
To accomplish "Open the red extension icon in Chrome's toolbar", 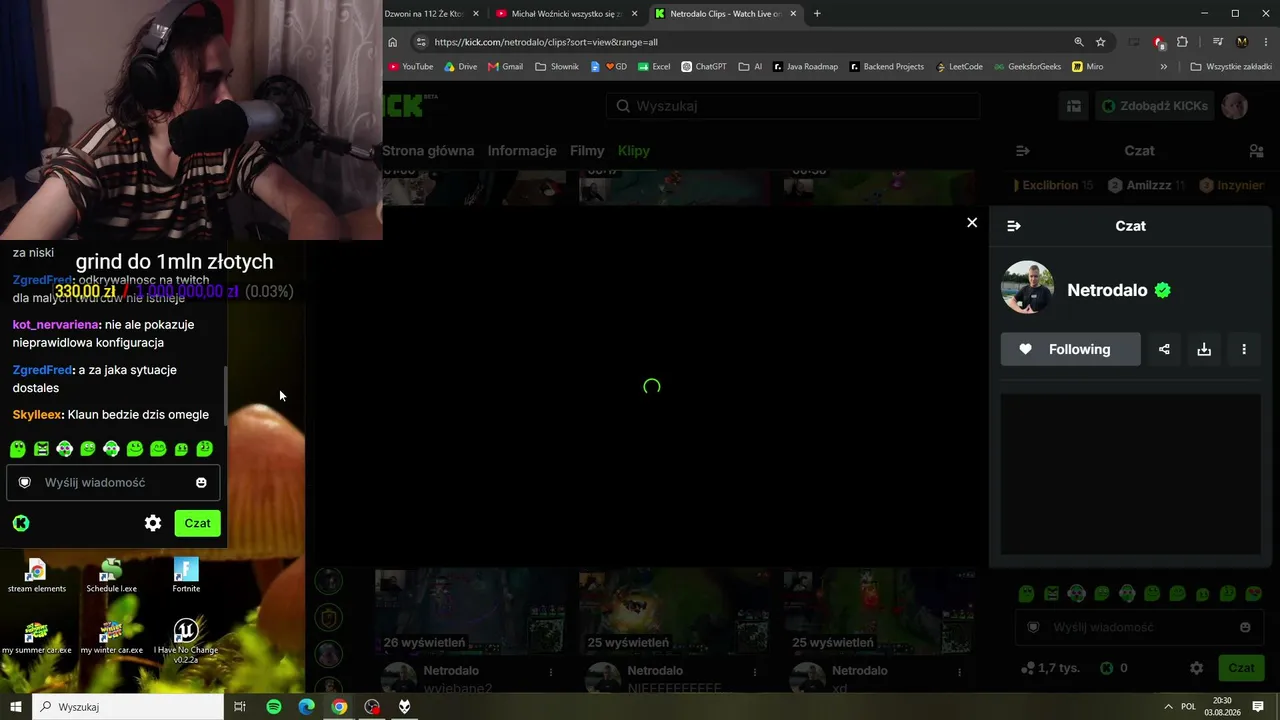I will 1158,42.
